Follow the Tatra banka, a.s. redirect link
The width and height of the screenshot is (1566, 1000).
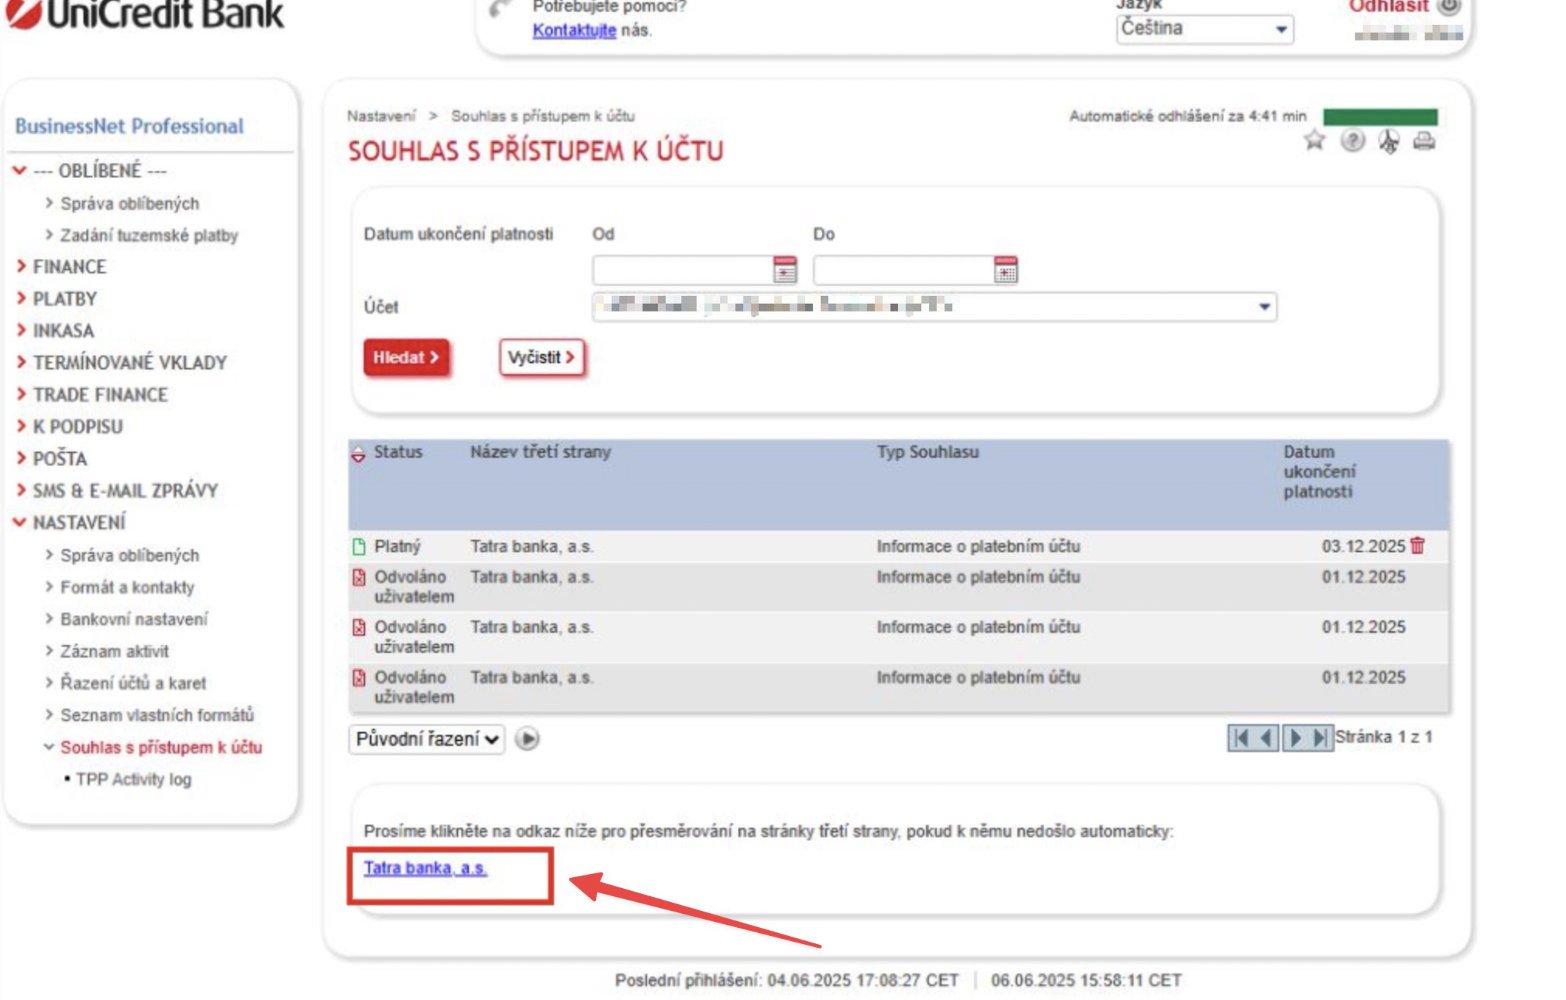(425, 868)
